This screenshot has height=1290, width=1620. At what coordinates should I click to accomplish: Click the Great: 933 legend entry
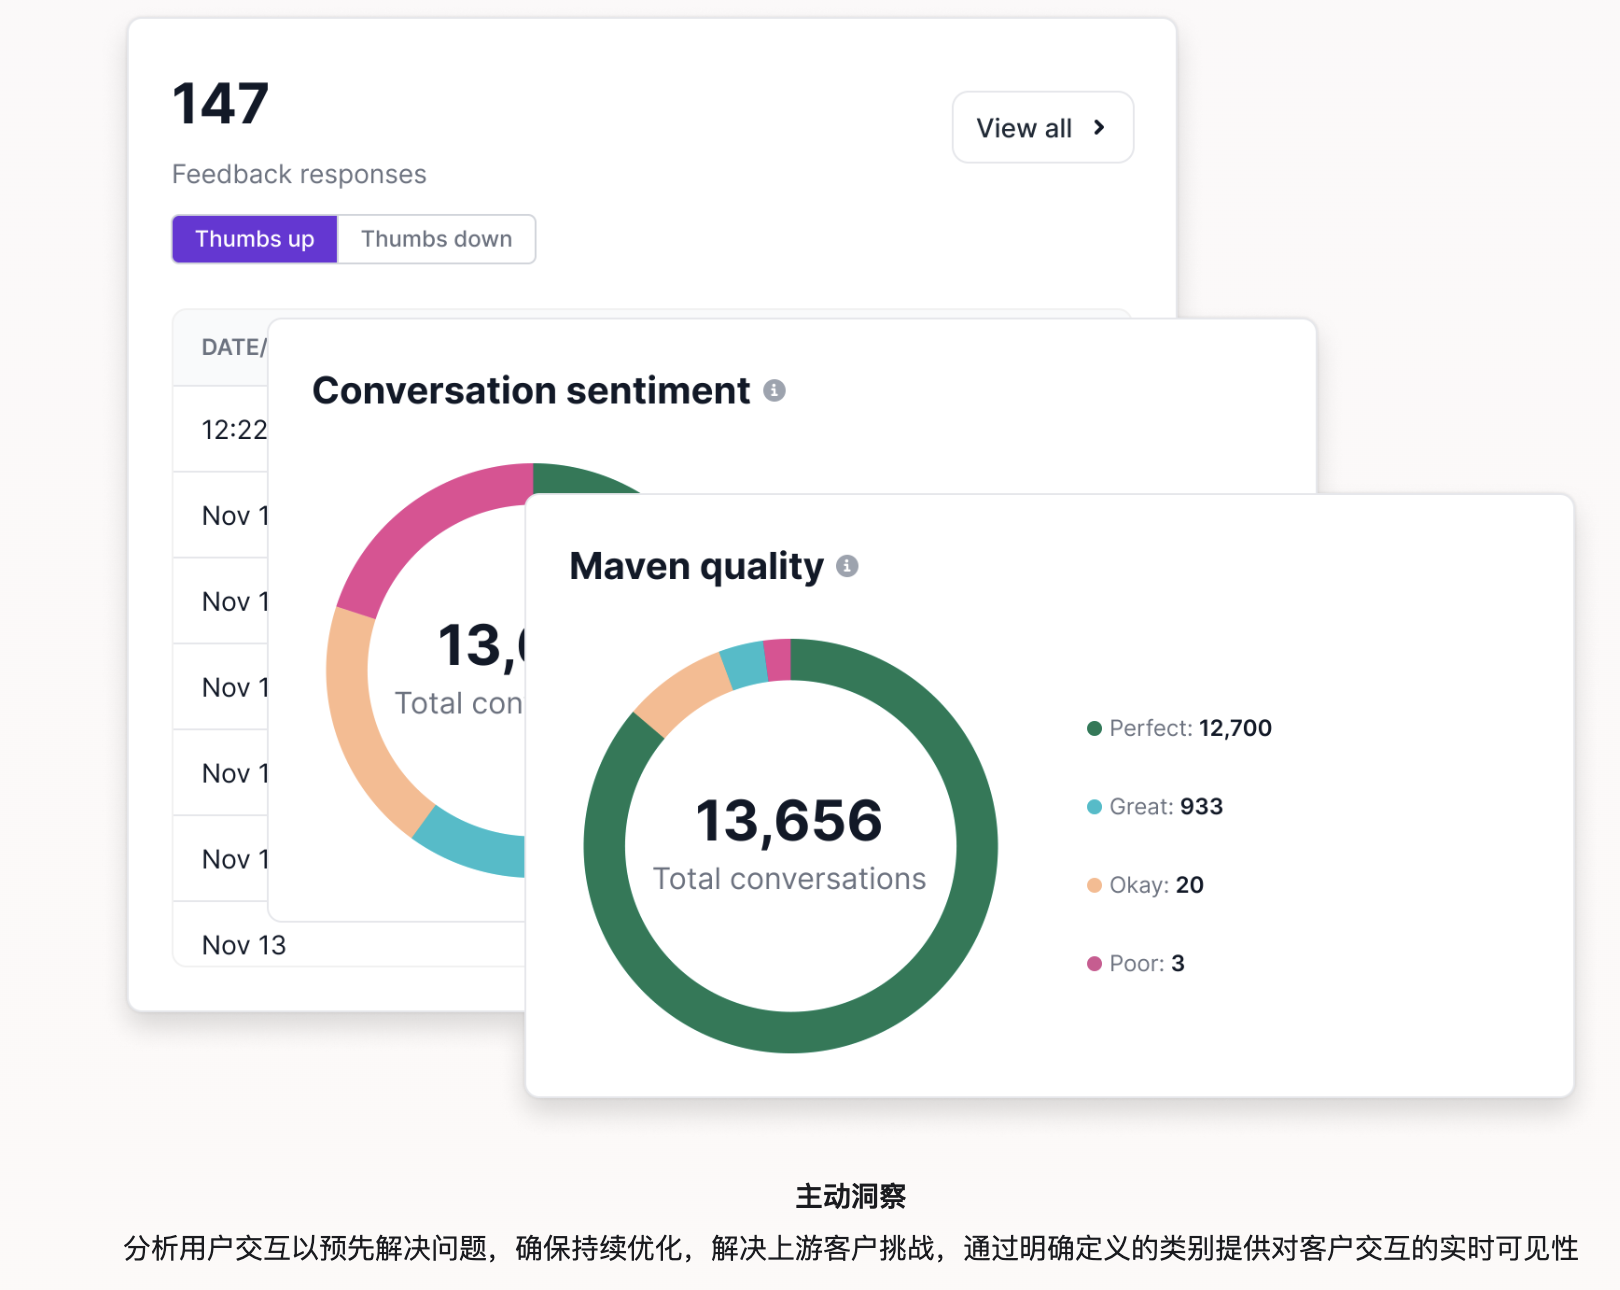pos(1155,807)
